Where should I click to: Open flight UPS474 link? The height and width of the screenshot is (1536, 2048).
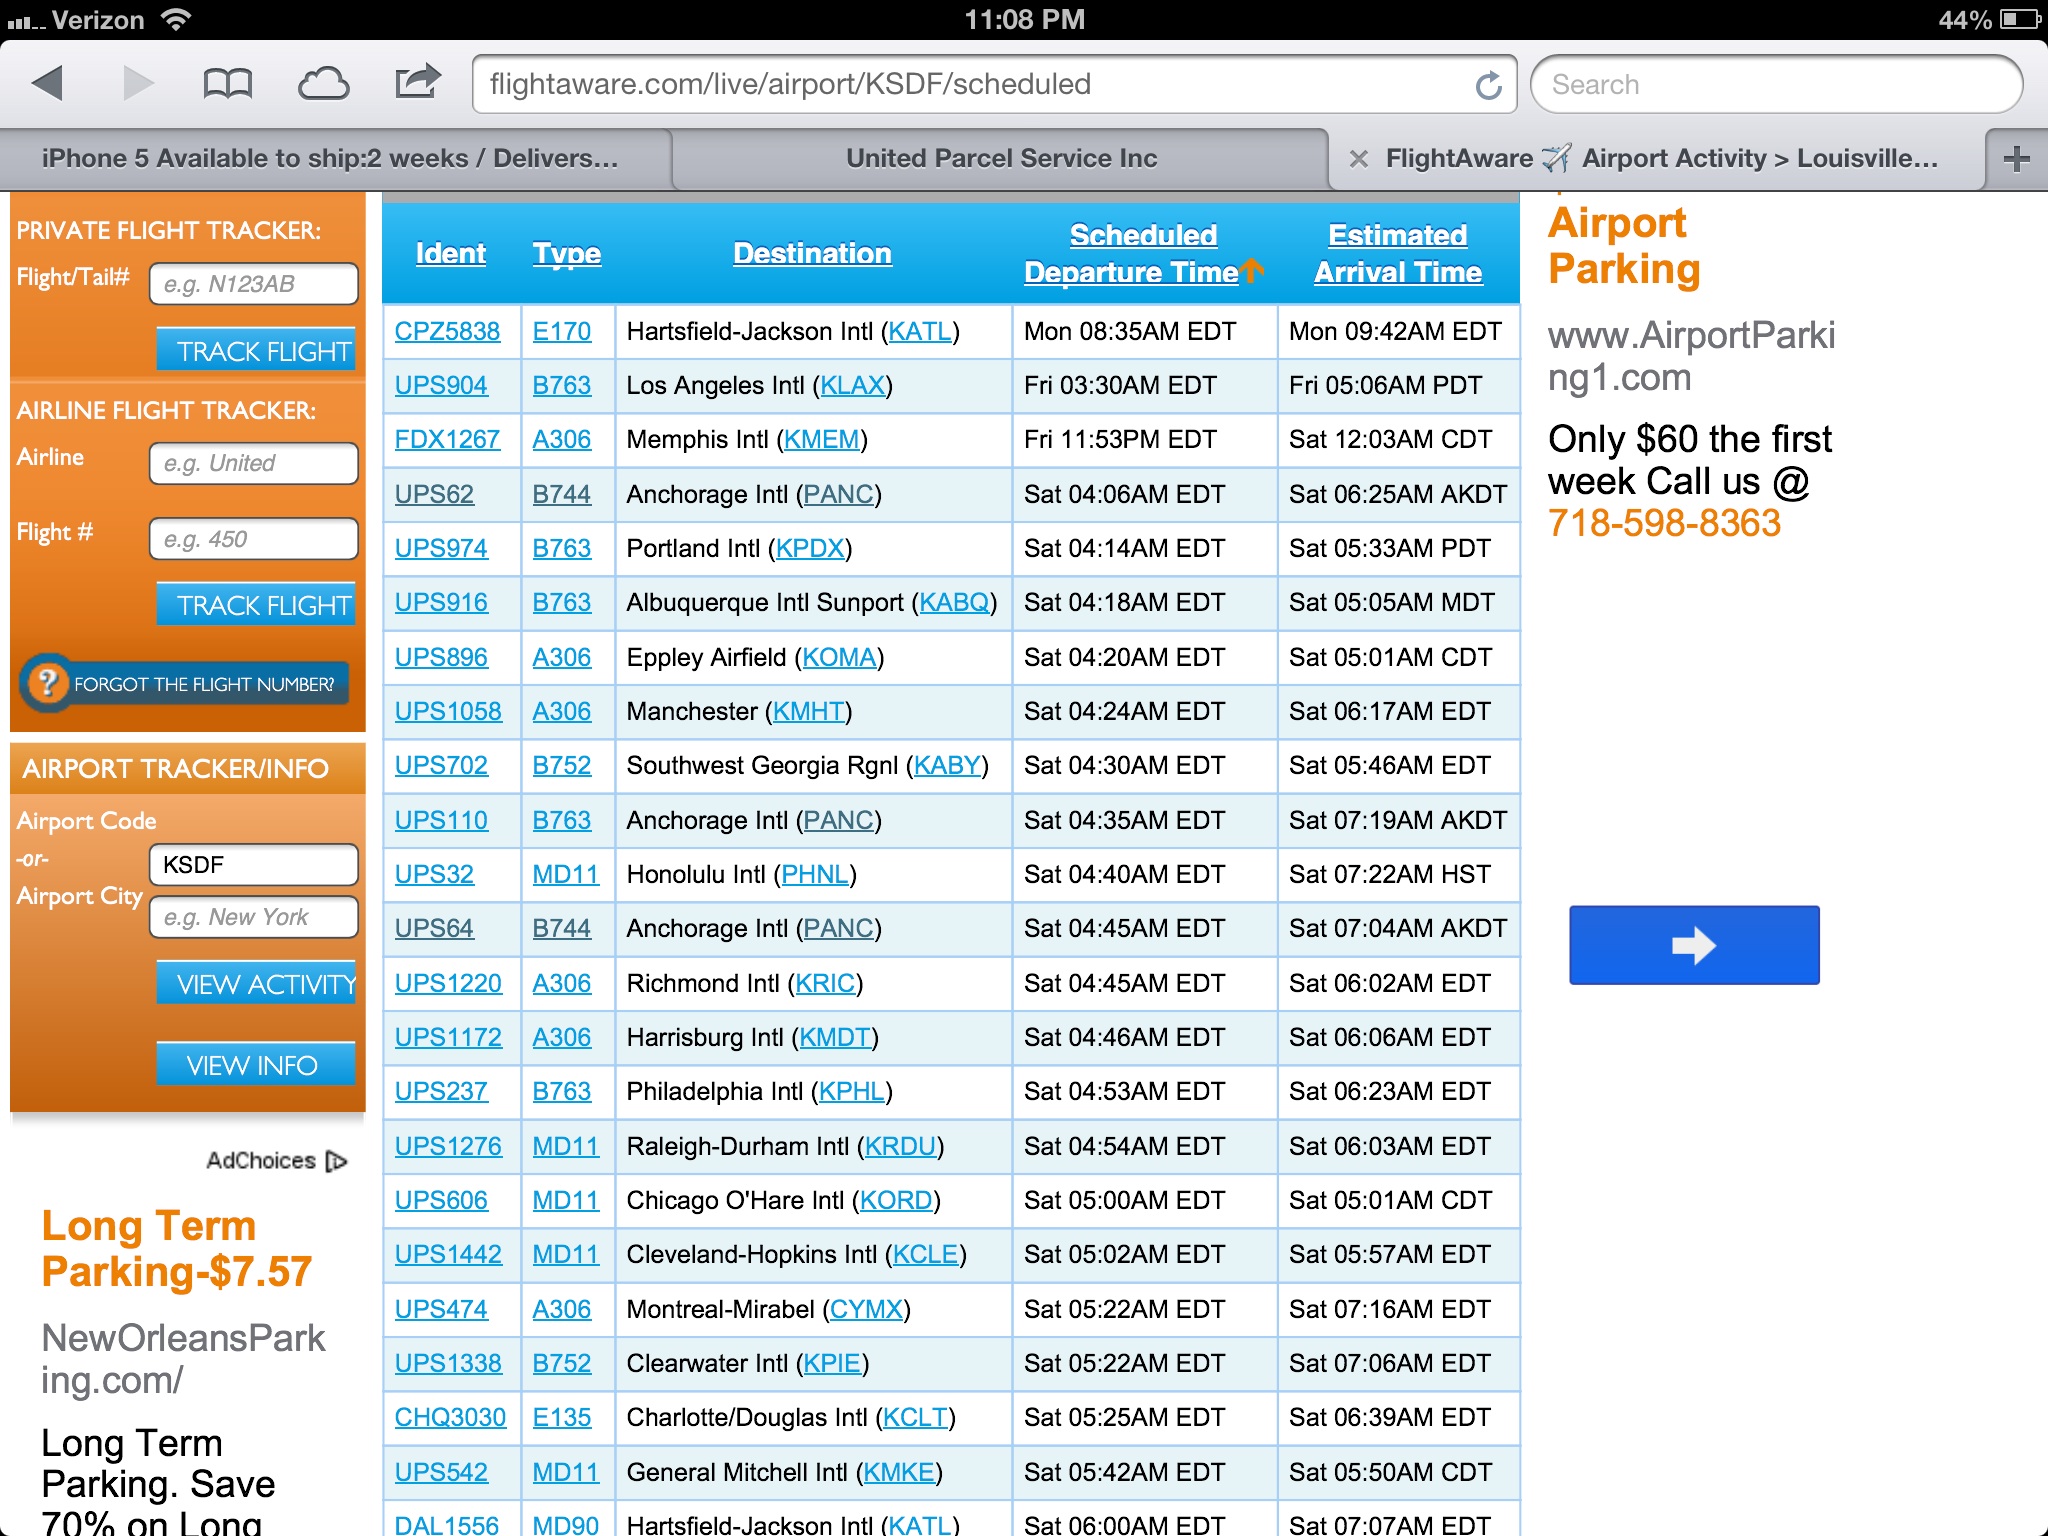coord(441,1309)
